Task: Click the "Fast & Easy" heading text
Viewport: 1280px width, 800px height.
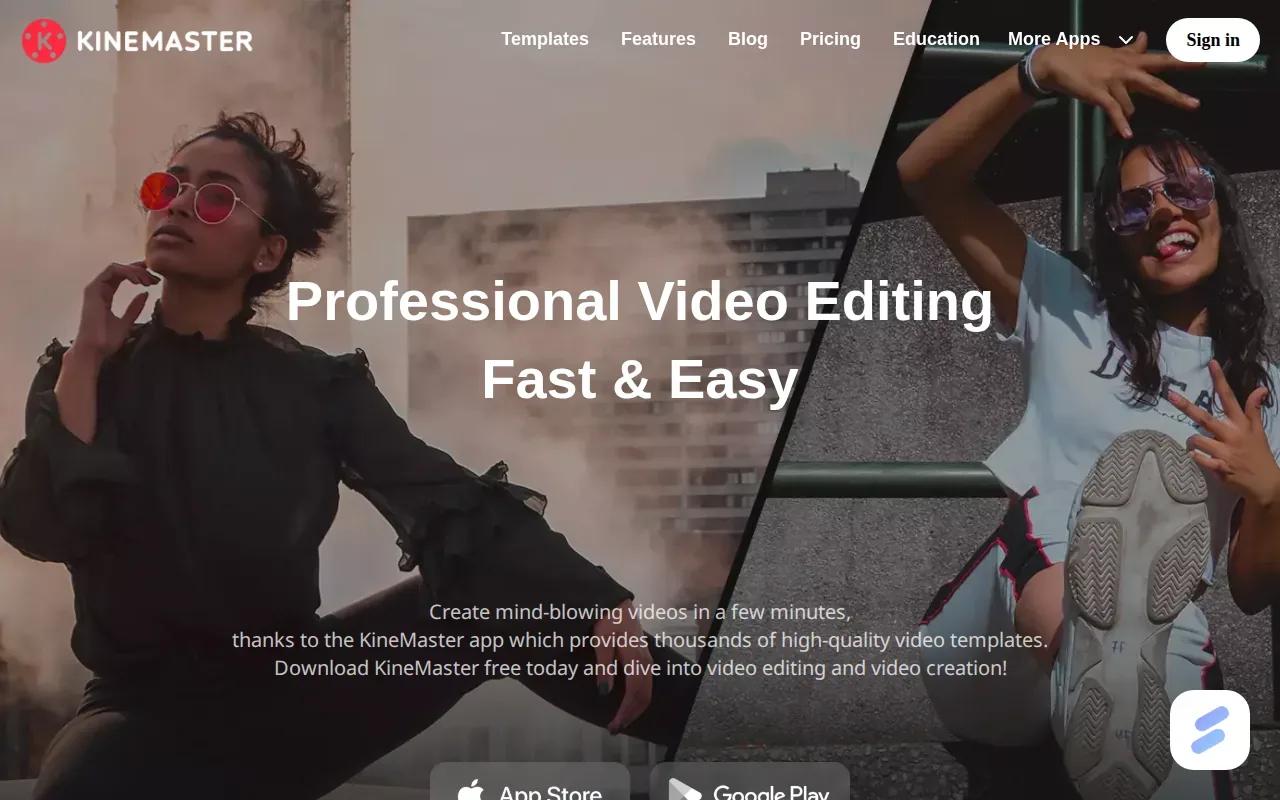Action: [640, 380]
